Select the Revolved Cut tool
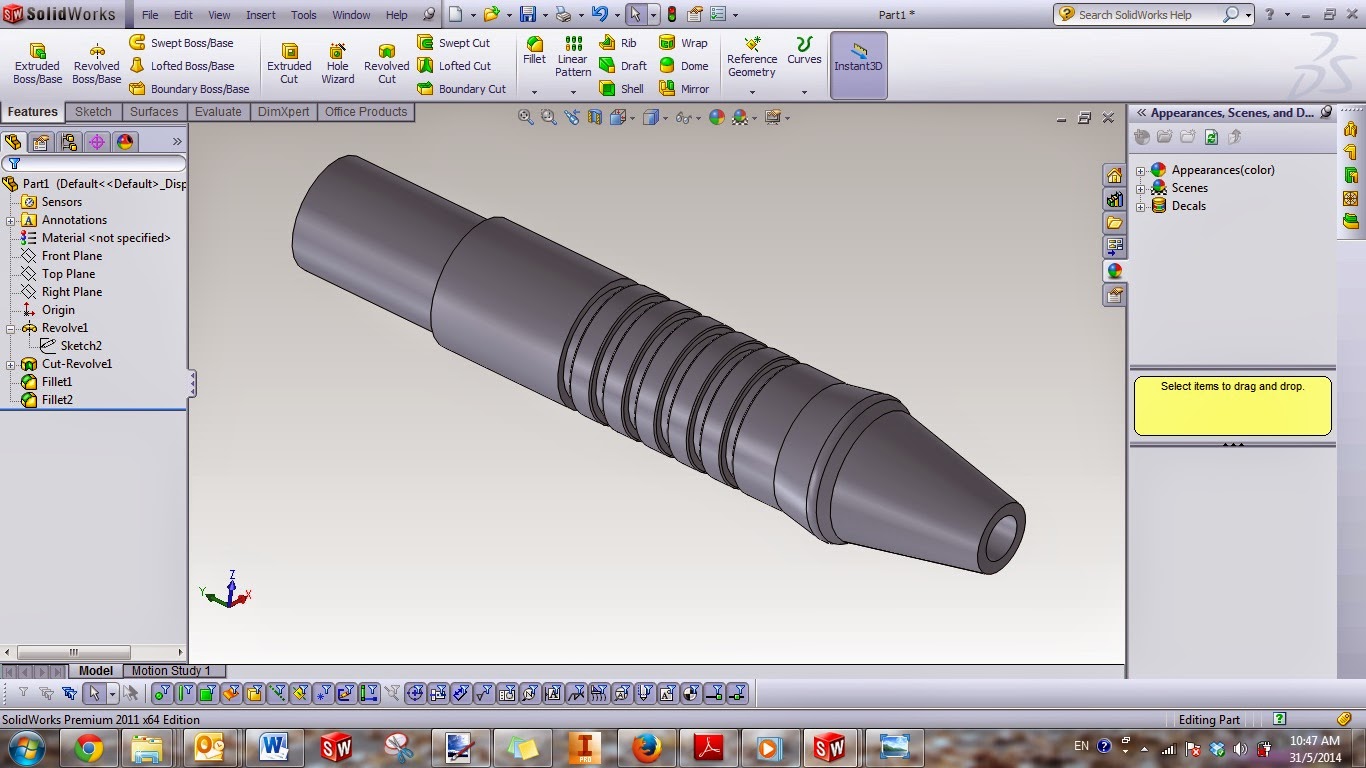Viewport: 1366px width, 768px height. tap(387, 63)
